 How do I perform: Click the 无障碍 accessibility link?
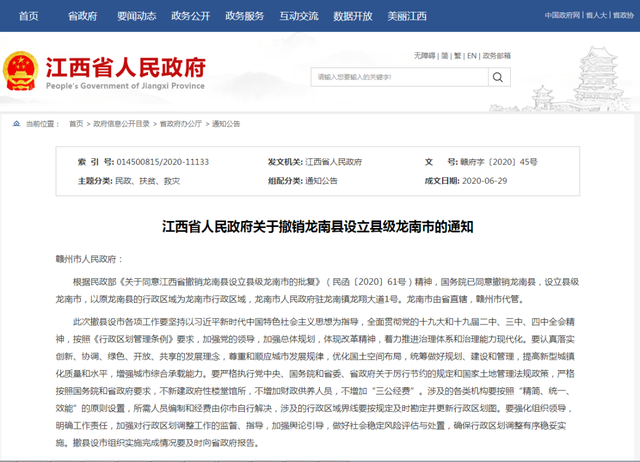[424, 56]
